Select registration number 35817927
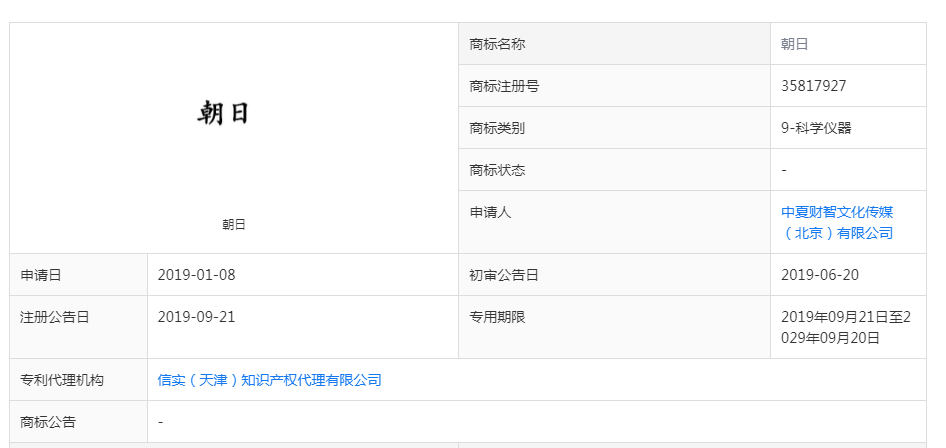This screenshot has width=946, height=448. (x=813, y=86)
